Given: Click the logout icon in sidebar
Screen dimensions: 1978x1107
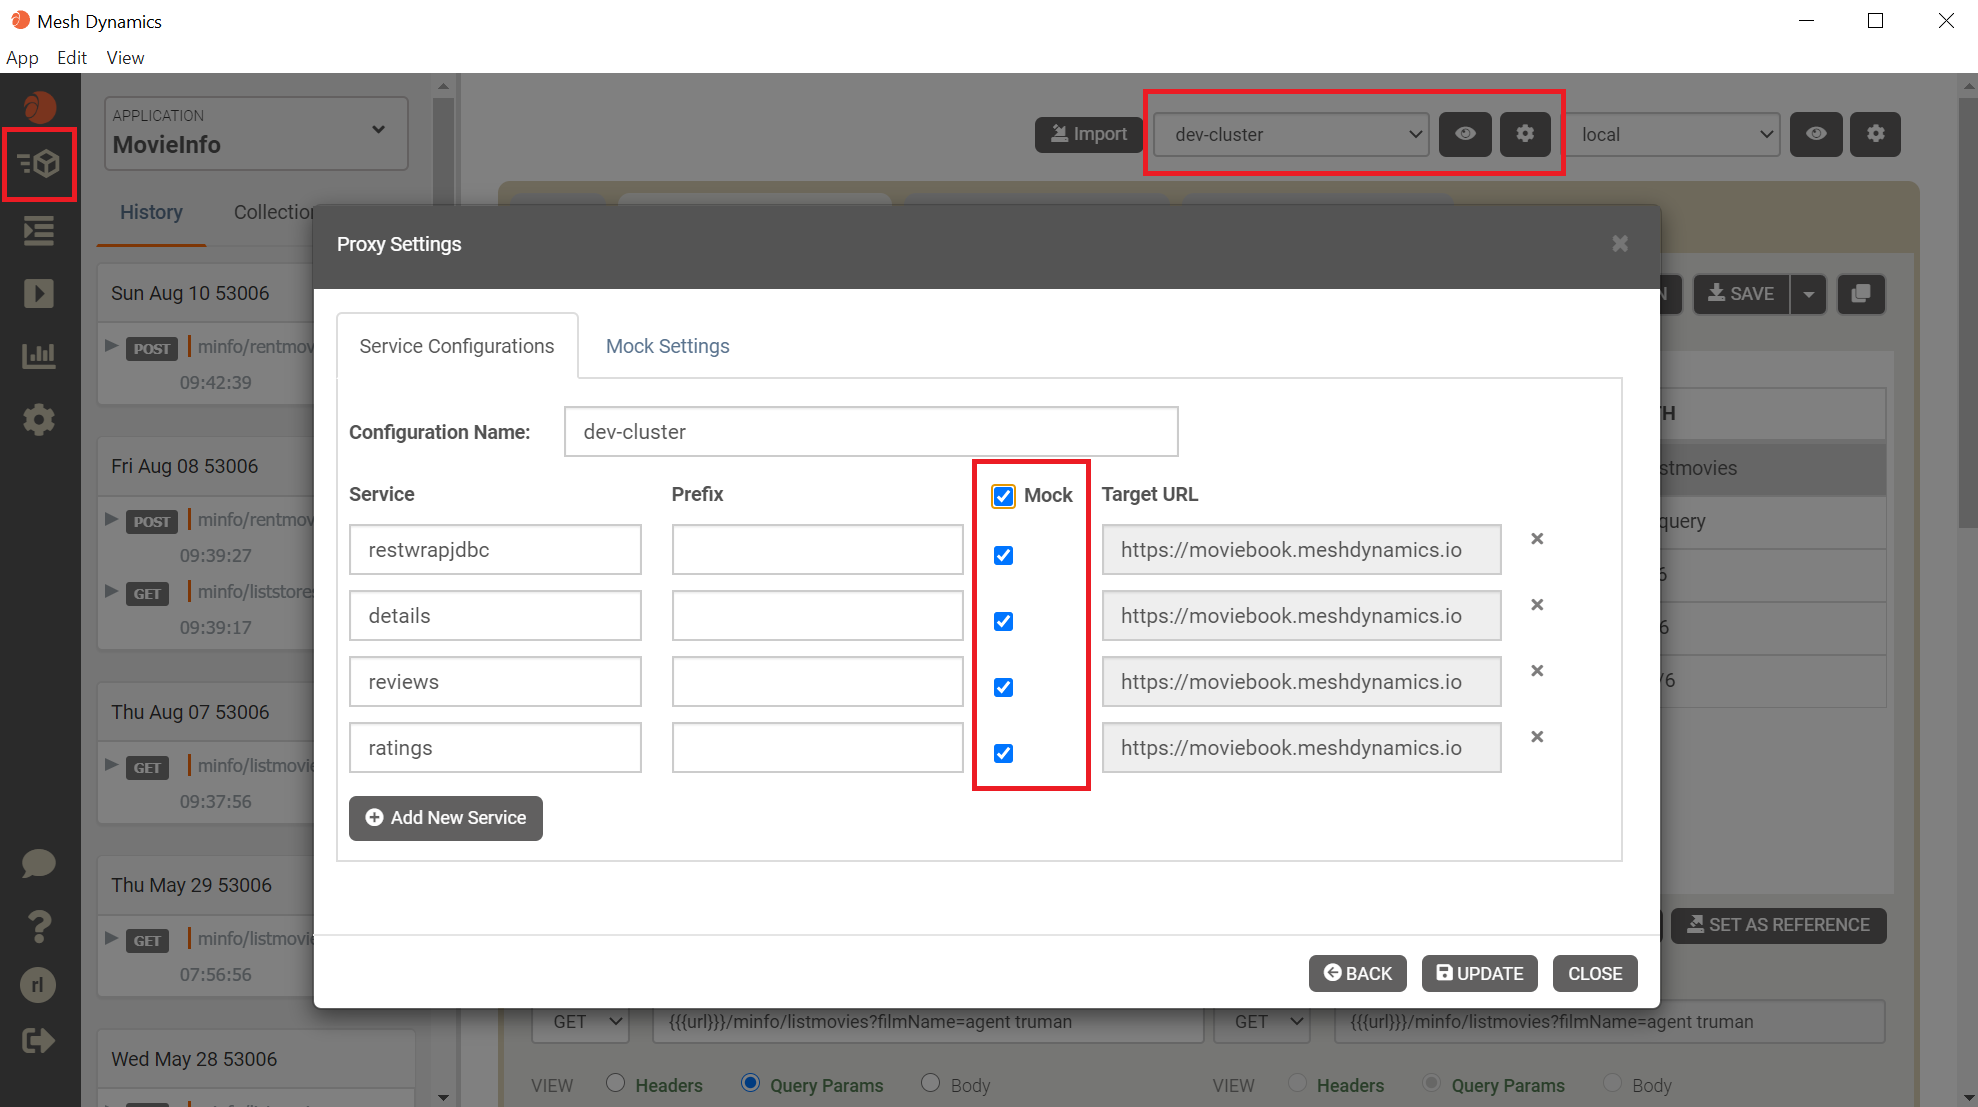Looking at the screenshot, I should click(x=39, y=1041).
